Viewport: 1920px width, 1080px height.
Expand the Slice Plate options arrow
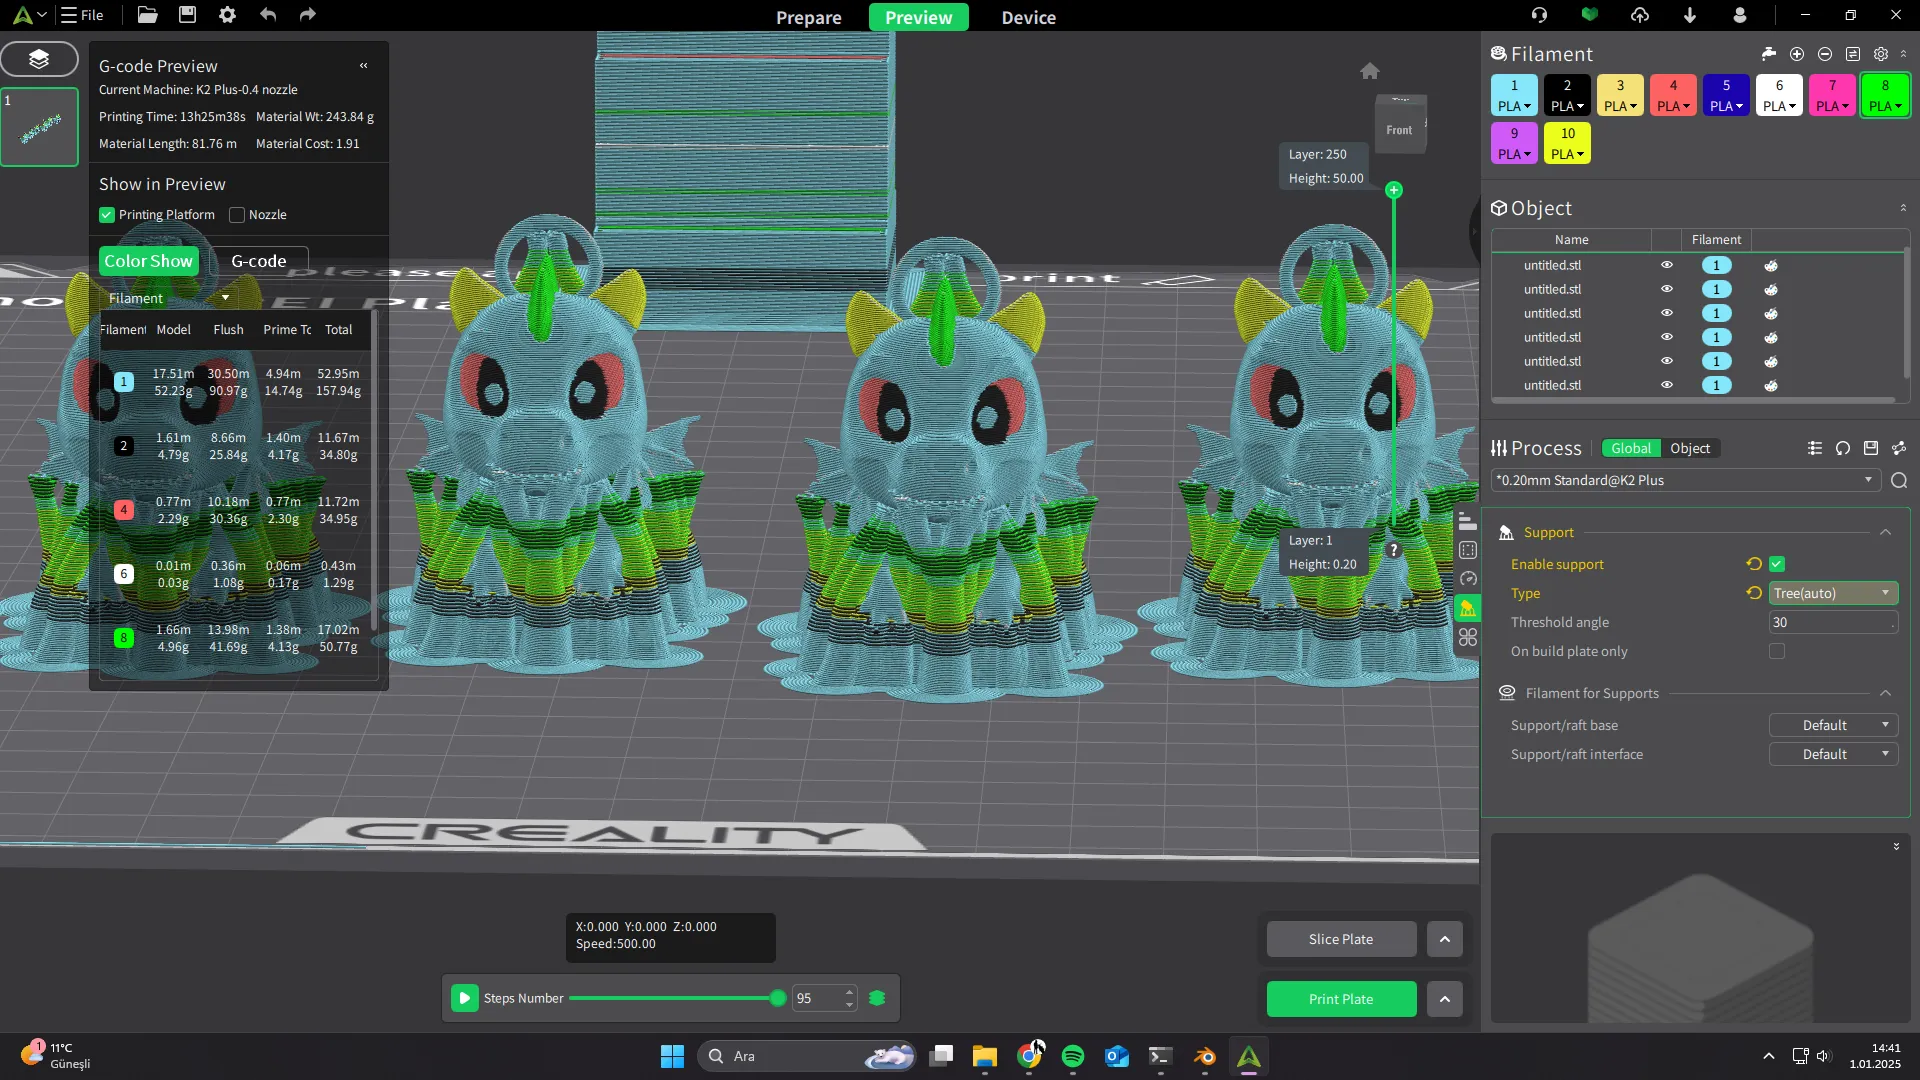(1444, 939)
